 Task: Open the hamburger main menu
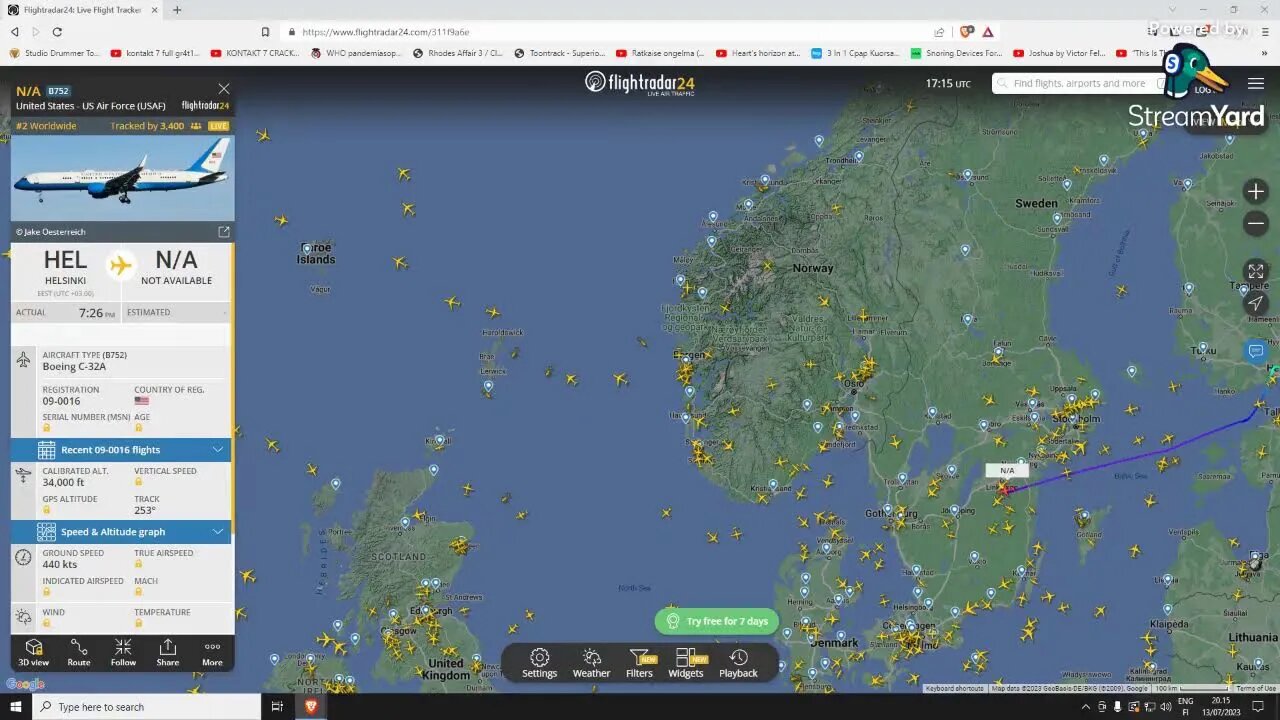[x=1256, y=84]
